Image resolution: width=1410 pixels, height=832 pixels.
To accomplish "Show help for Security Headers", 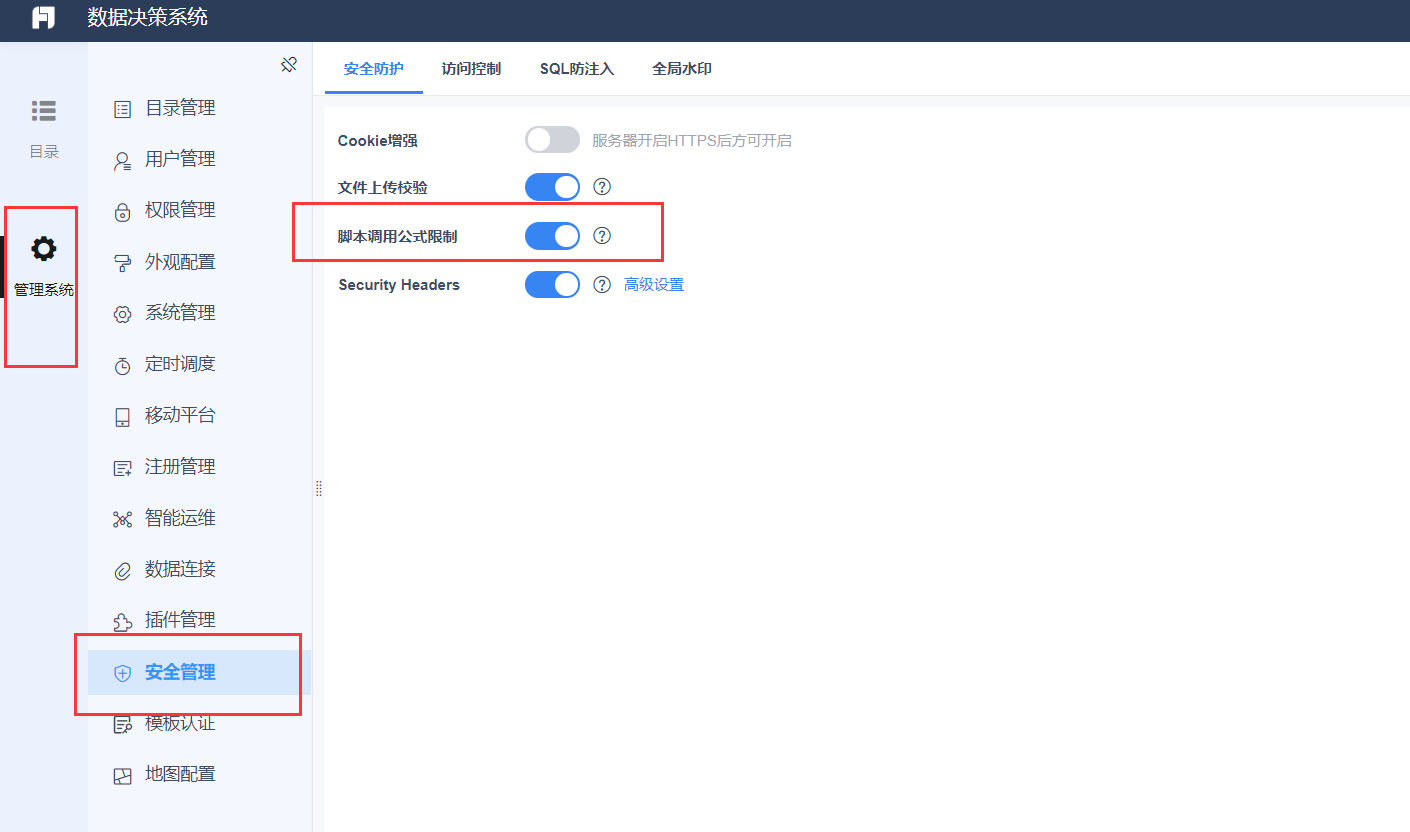I will [x=602, y=284].
